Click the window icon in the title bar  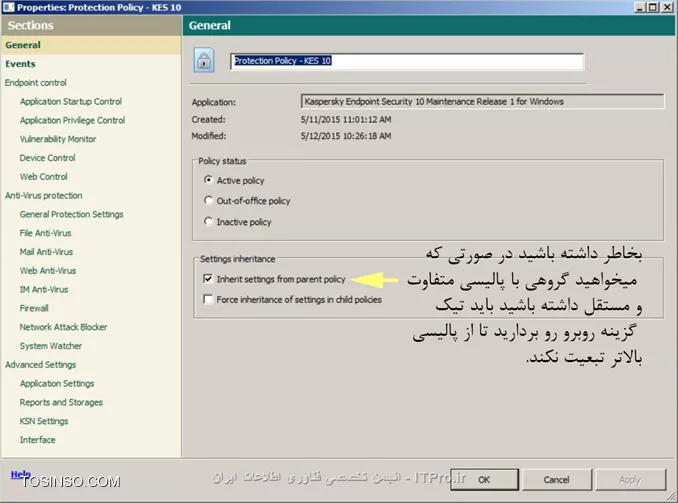(x=8, y=7)
